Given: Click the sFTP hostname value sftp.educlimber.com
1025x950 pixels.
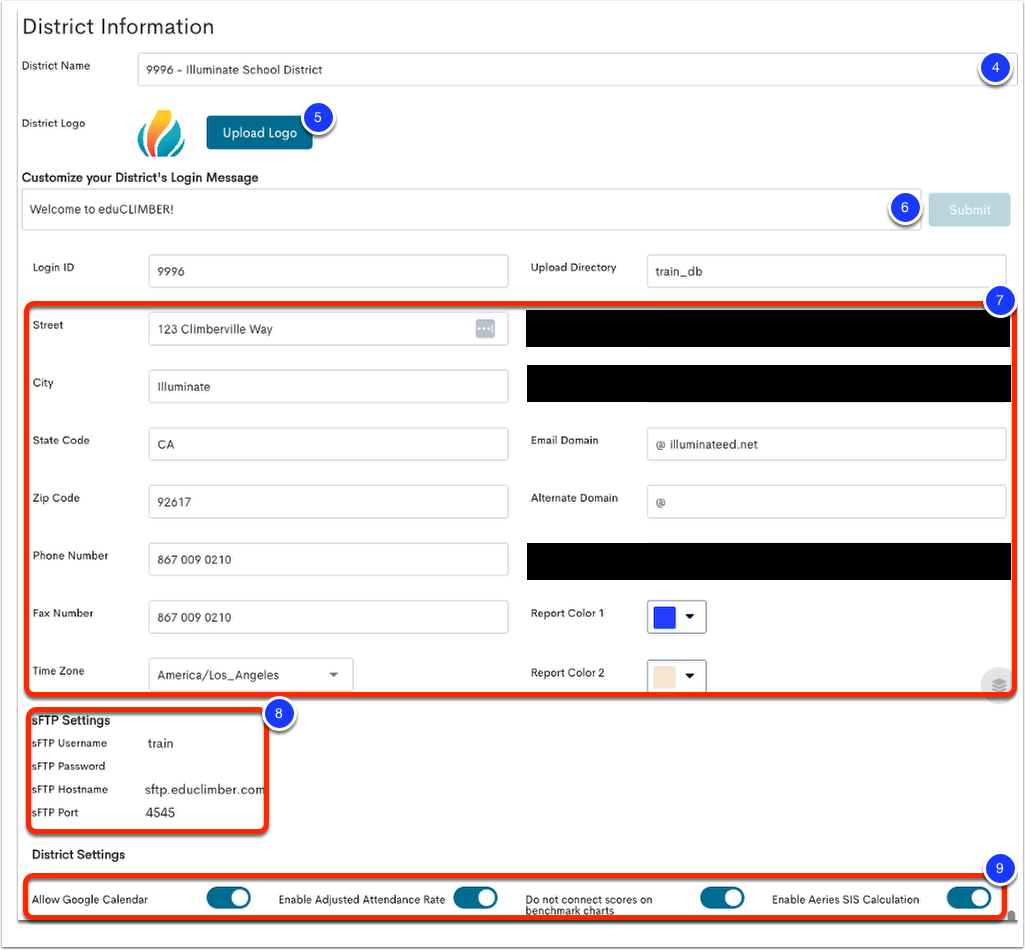Looking at the screenshot, I should pos(205,789).
